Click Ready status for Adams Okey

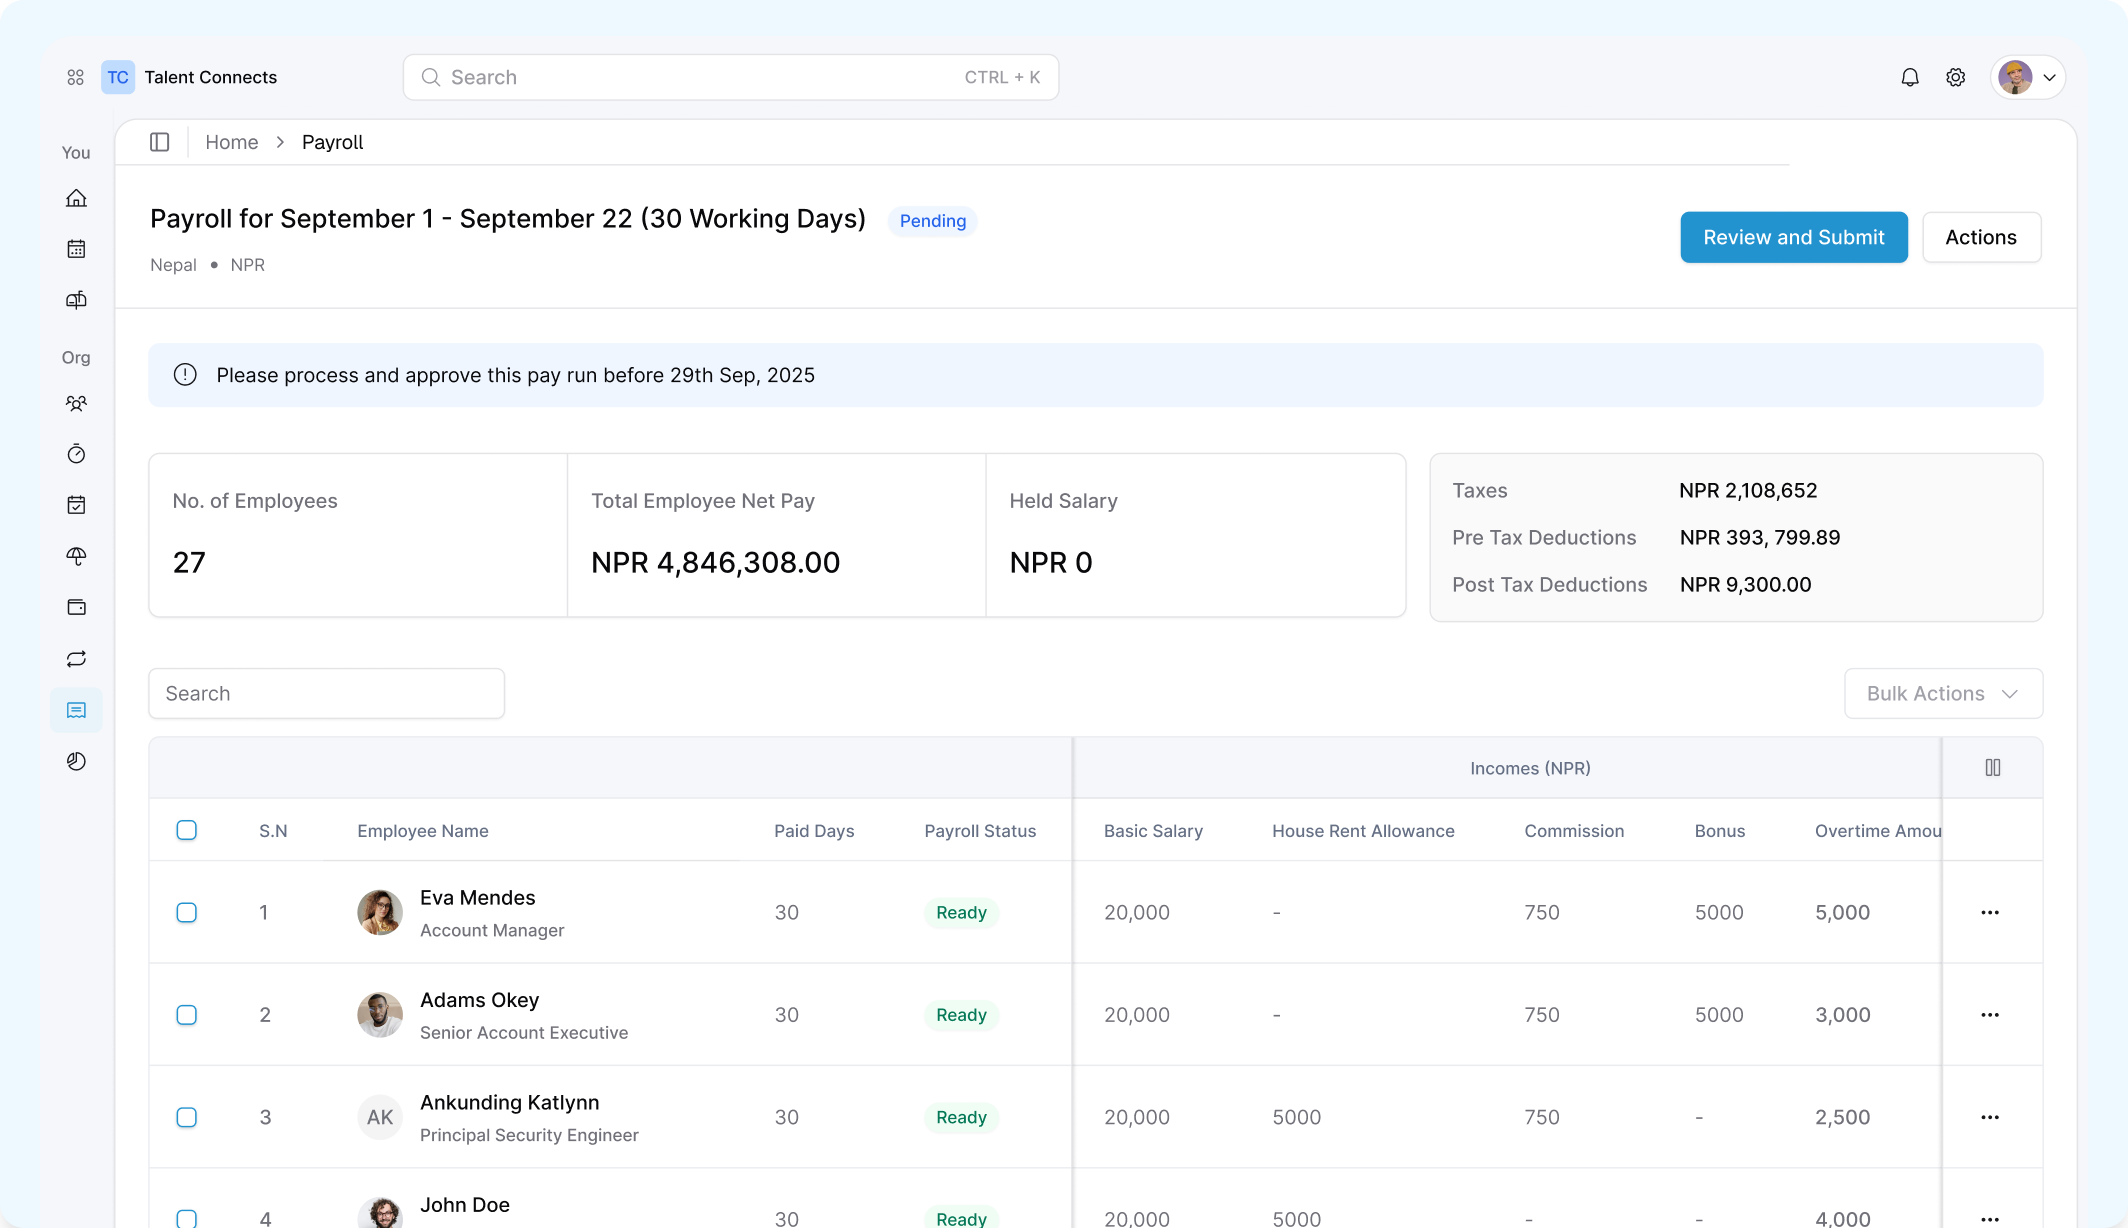[x=961, y=1015]
